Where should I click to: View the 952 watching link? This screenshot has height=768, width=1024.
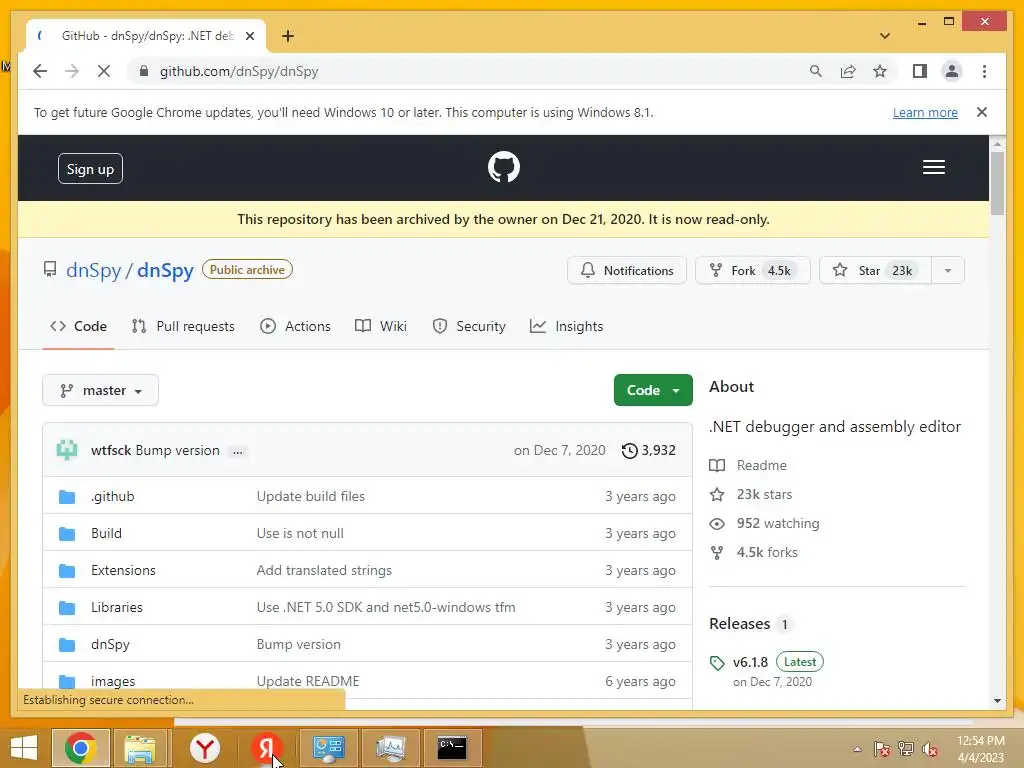point(778,523)
